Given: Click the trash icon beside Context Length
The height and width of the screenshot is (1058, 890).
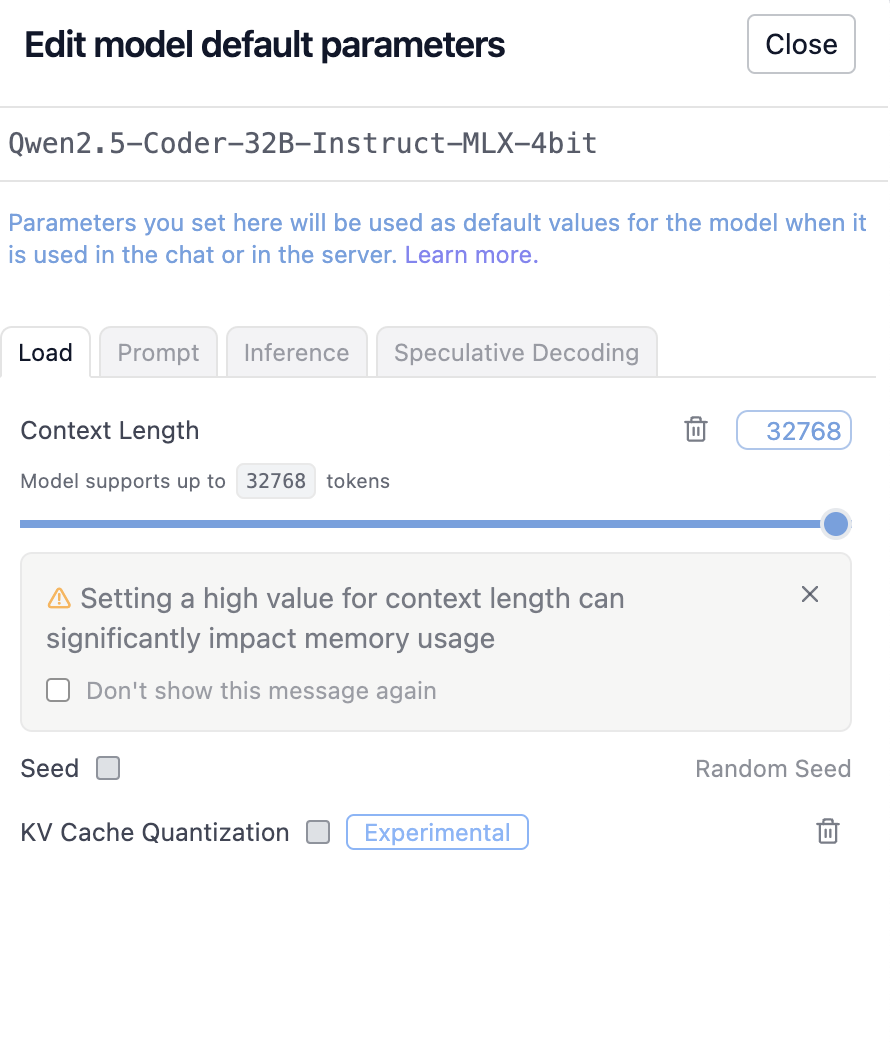Looking at the screenshot, I should (696, 429).
